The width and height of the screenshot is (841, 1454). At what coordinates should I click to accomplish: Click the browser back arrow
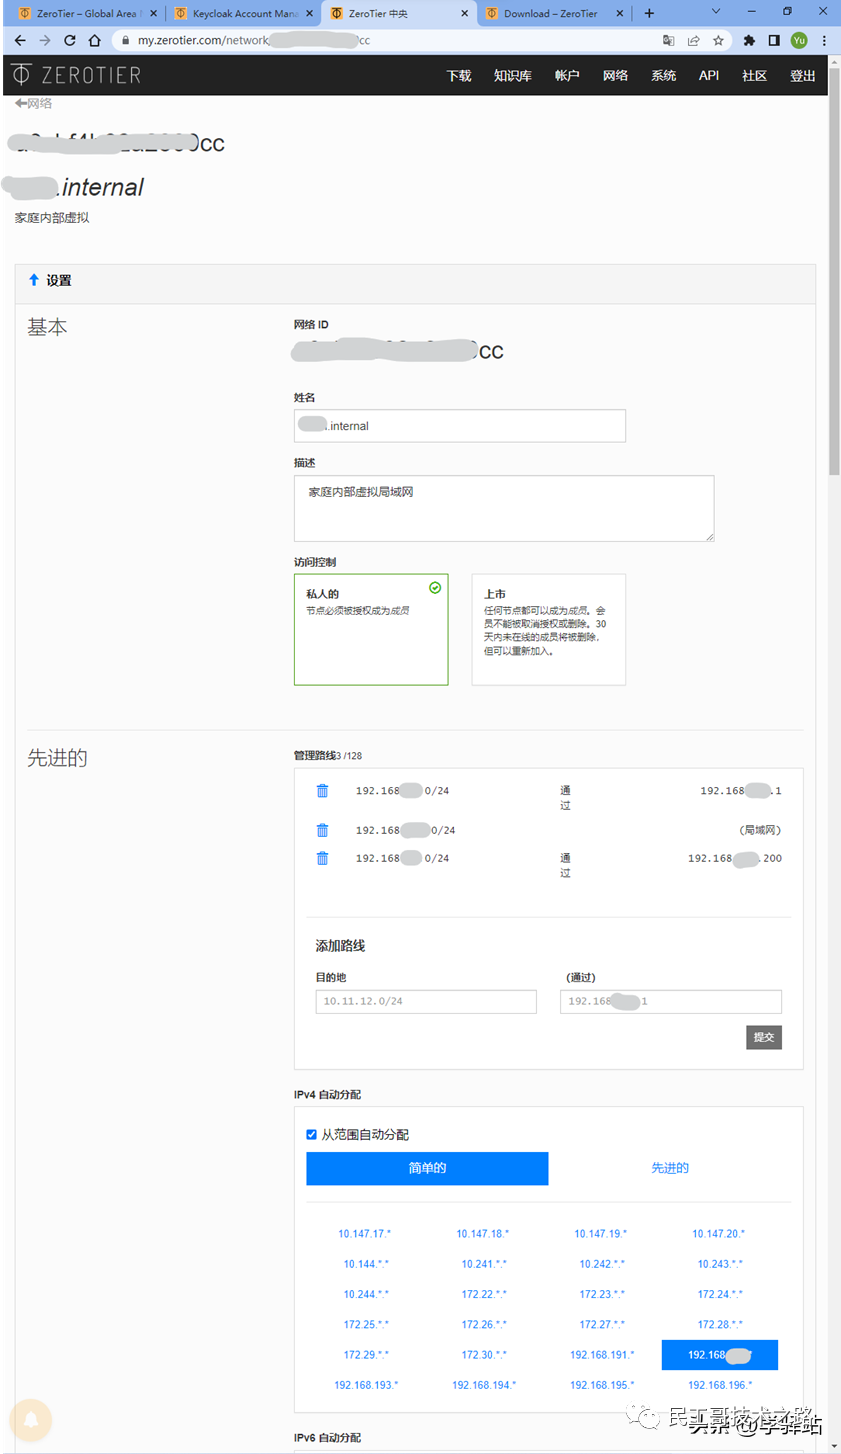[x=20, y=41]
